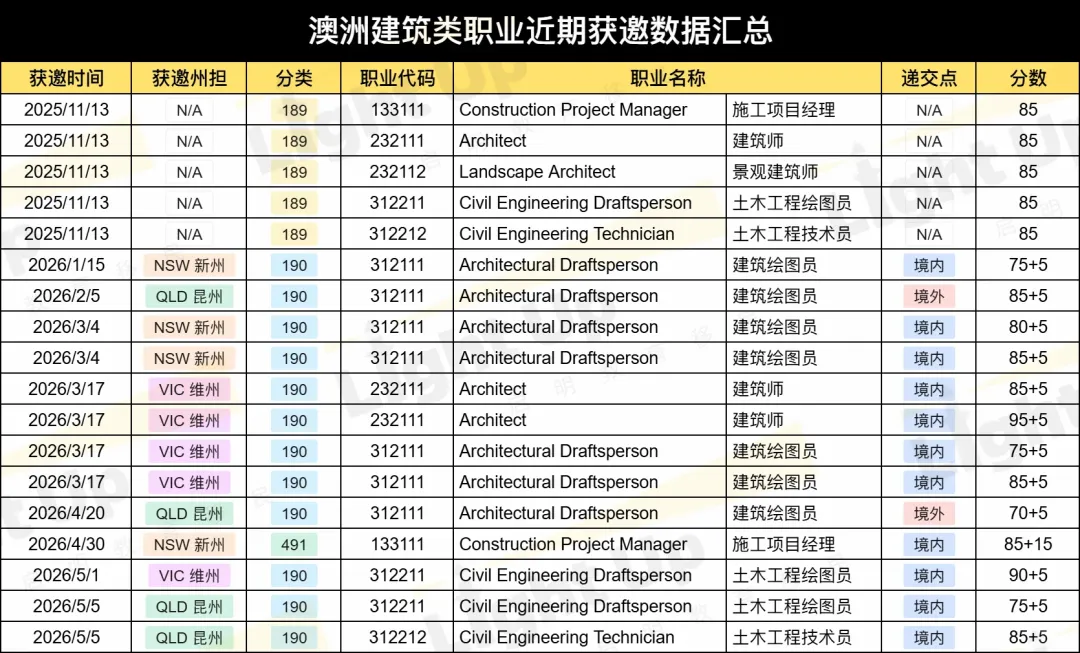Click the Civil Engineering Technician cell in the last row
The height and width of the screenshot is (653, 1080).
click(x=566, y=637)
